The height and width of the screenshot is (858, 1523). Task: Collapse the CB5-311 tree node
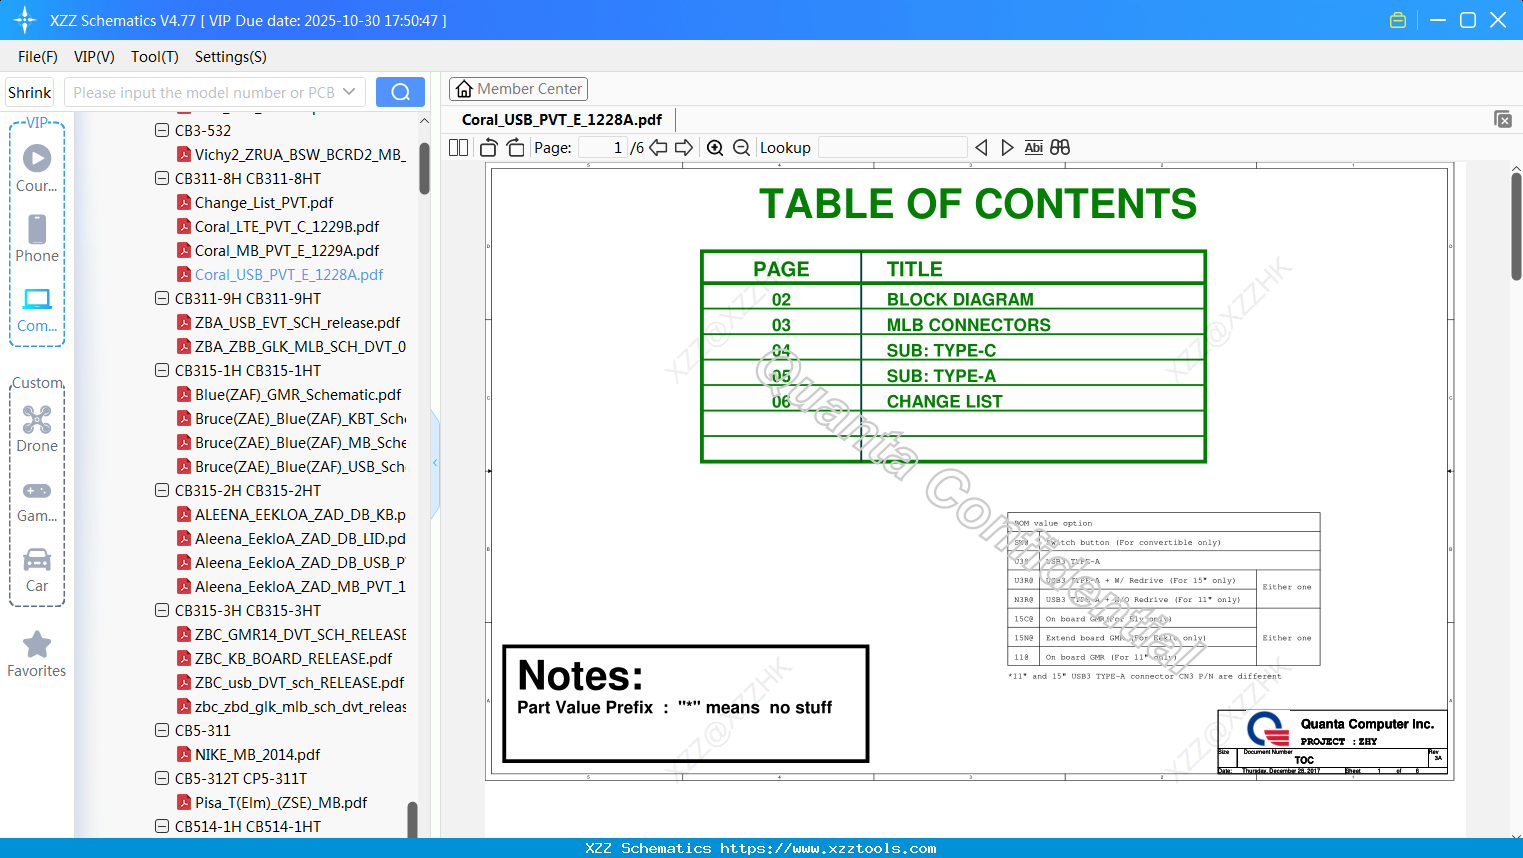tap(162, 730)
